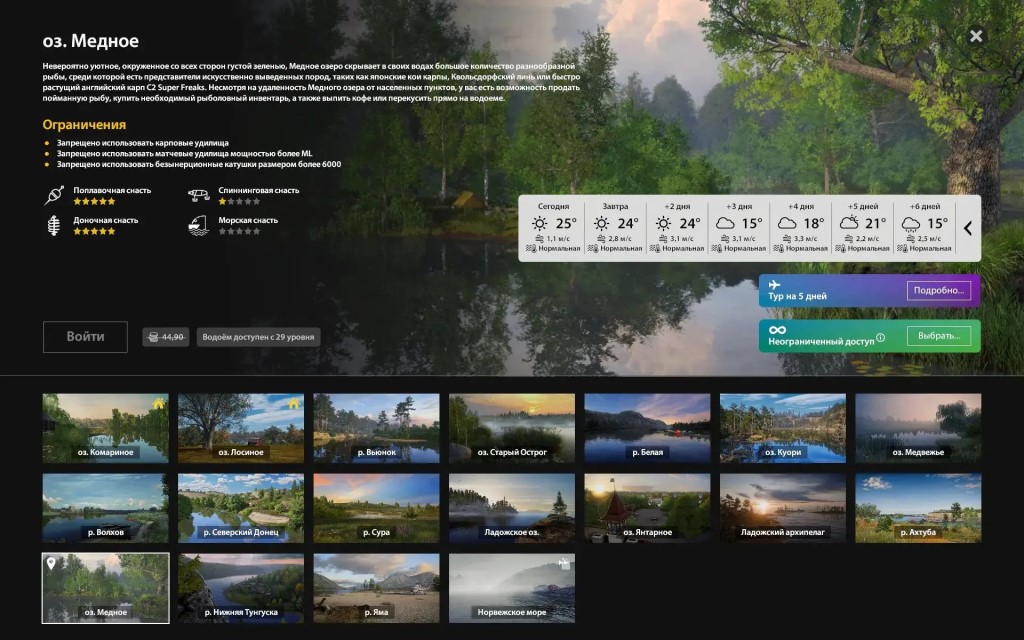Image resolution: width=1024 pixels, height=640 pixels.
Task: Click the strikethrough 44,90 price tag
Action: [166, 337]
